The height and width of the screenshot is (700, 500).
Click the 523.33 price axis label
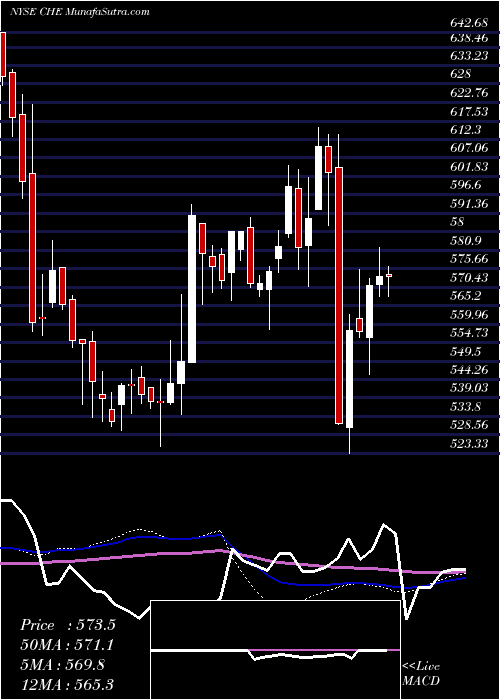click(468, 443)
